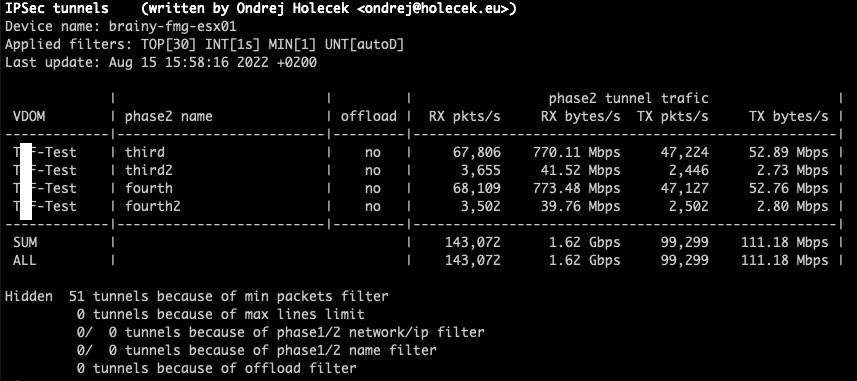
Task: Click the TX pkts/s column header
Action: coord(672,116)
